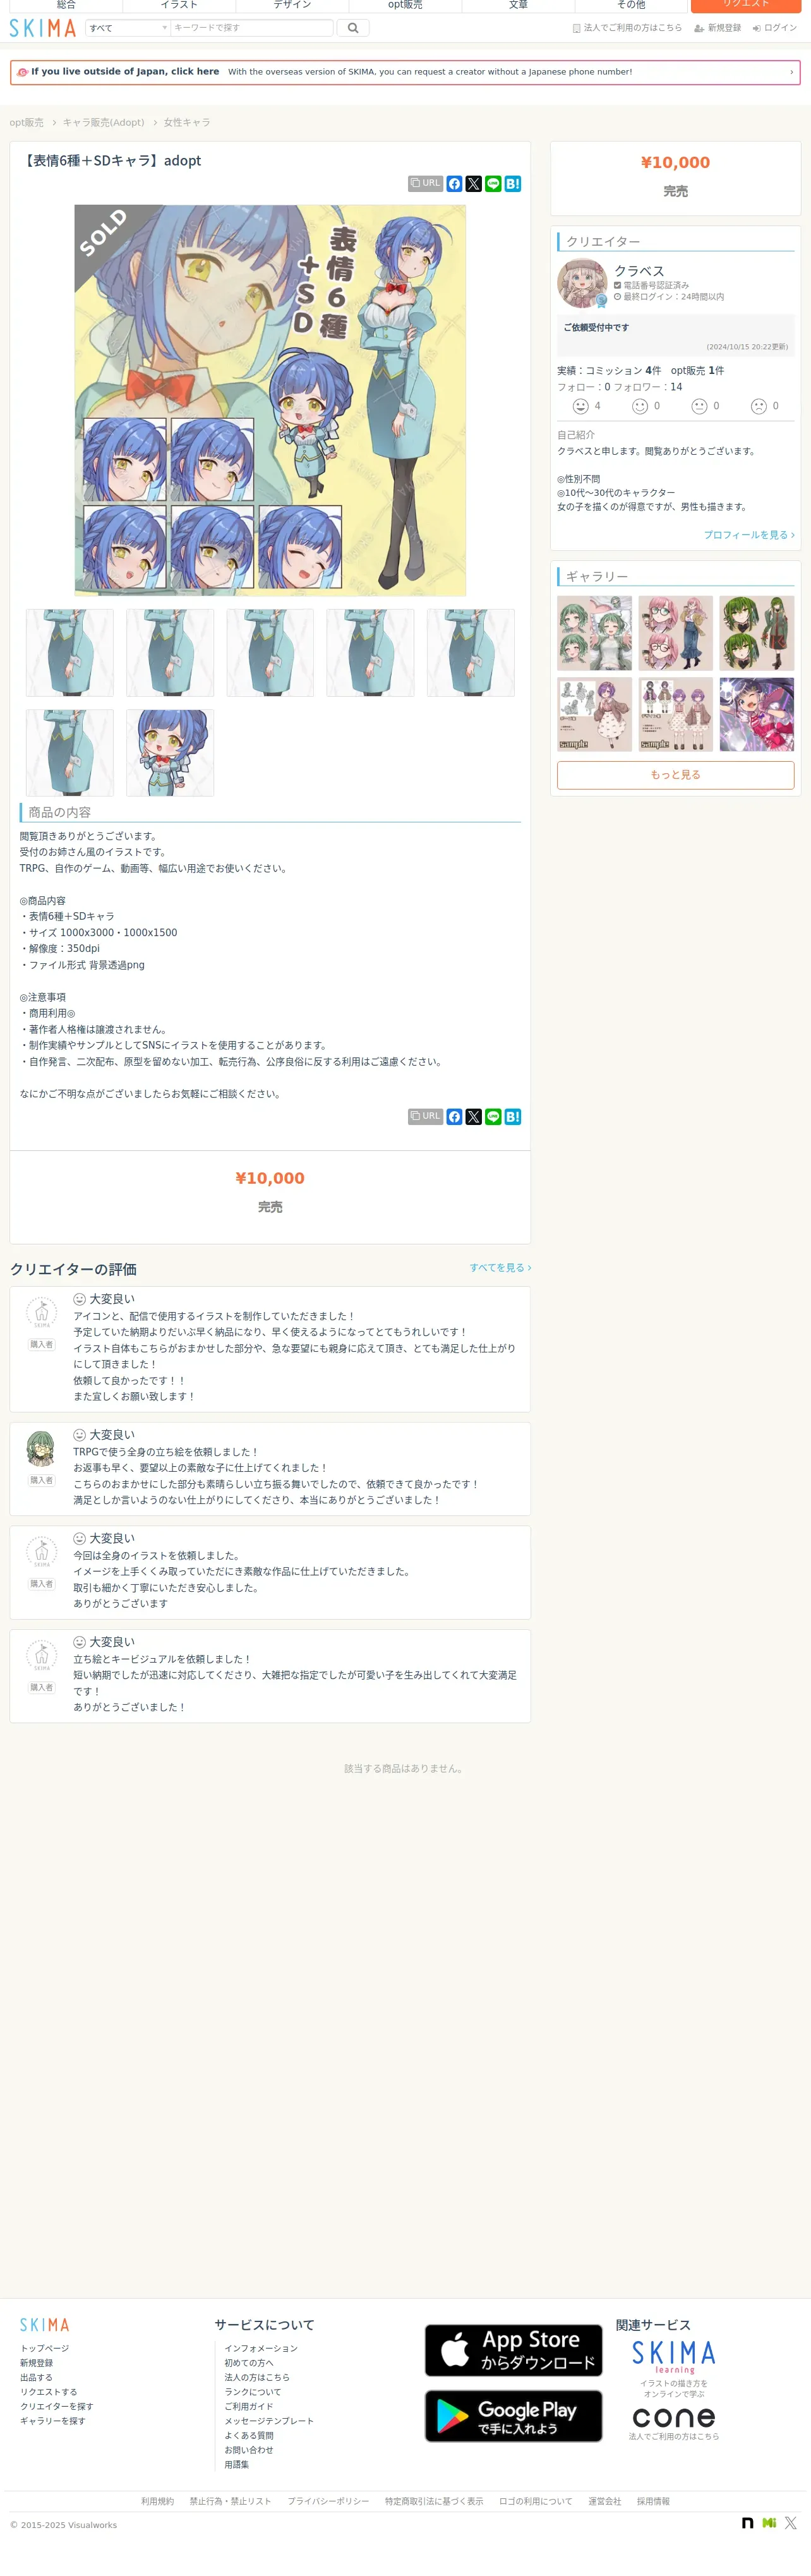Select the first small preview thumbnail
The width and height of the screenshot is (811, 2576).
[x=70, y=652]
